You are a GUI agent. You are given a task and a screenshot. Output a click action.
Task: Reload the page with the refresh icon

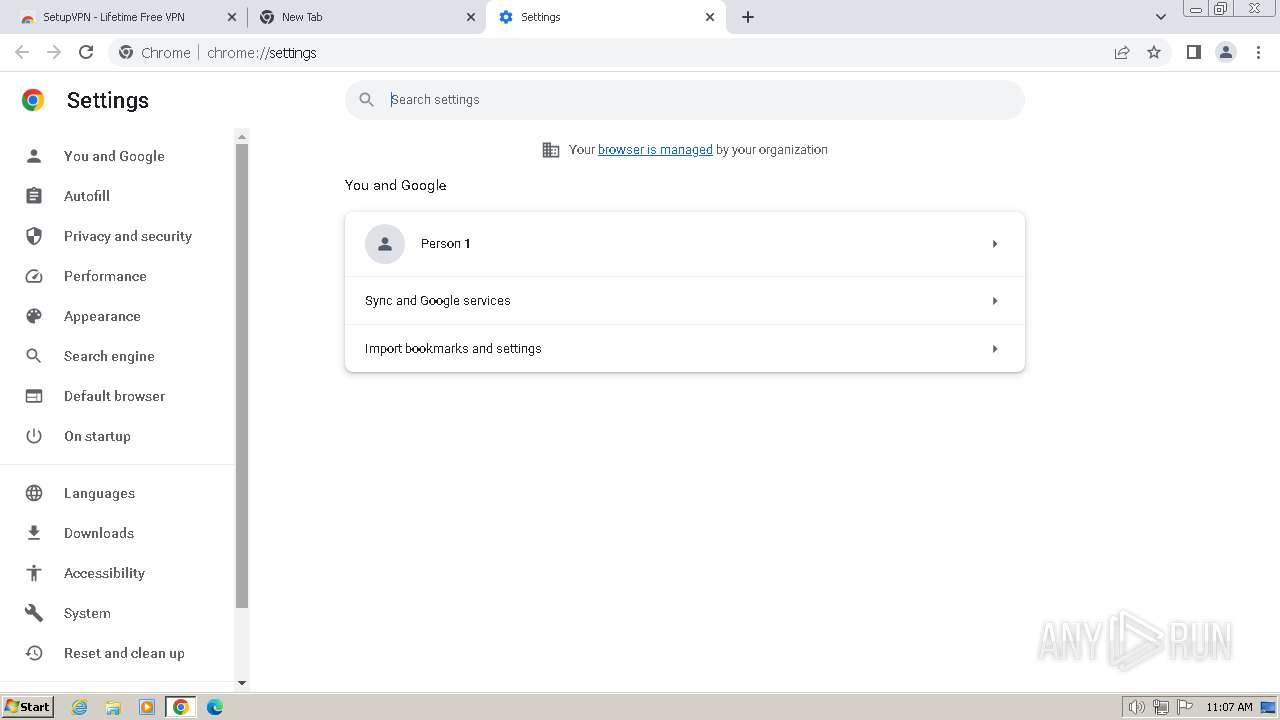tap(86, 52)
